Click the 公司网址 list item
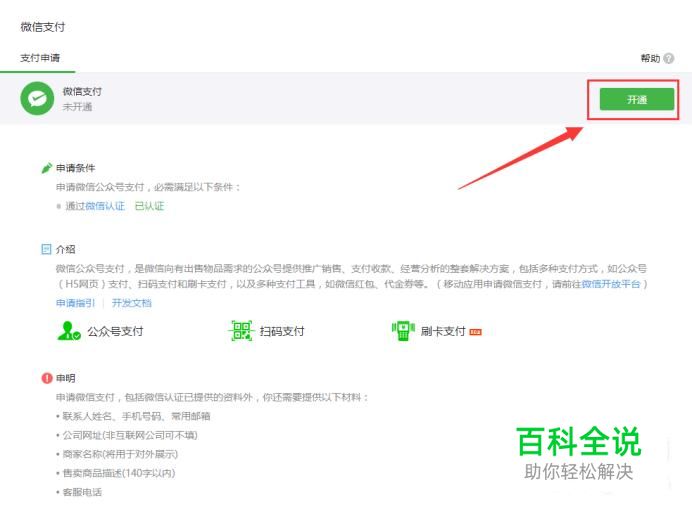The height and width of the screenshot is (516, 692). (x=127, y=436)
